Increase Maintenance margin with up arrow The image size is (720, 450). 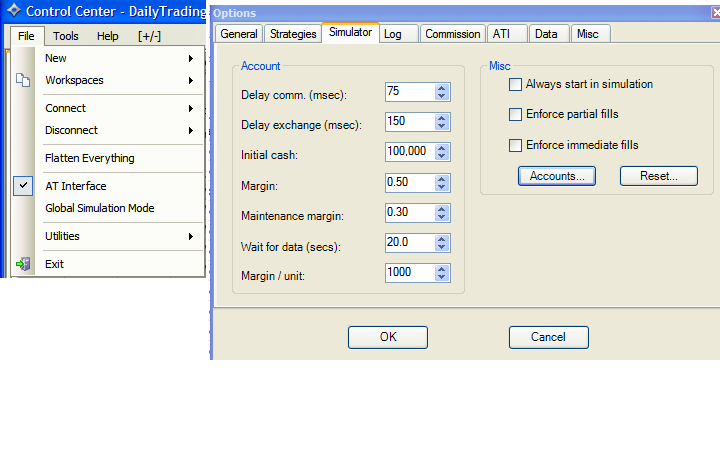[x=442, y=209]
